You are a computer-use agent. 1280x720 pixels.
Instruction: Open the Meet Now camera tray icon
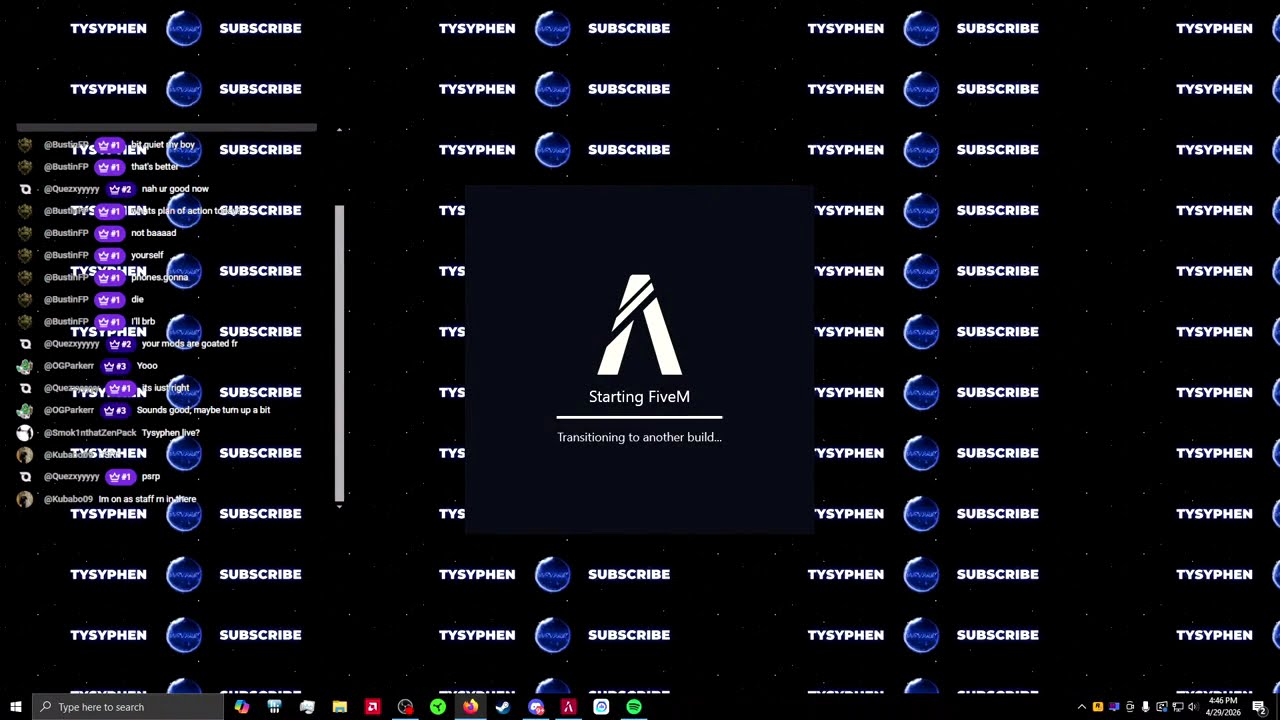pos(1130,707)
